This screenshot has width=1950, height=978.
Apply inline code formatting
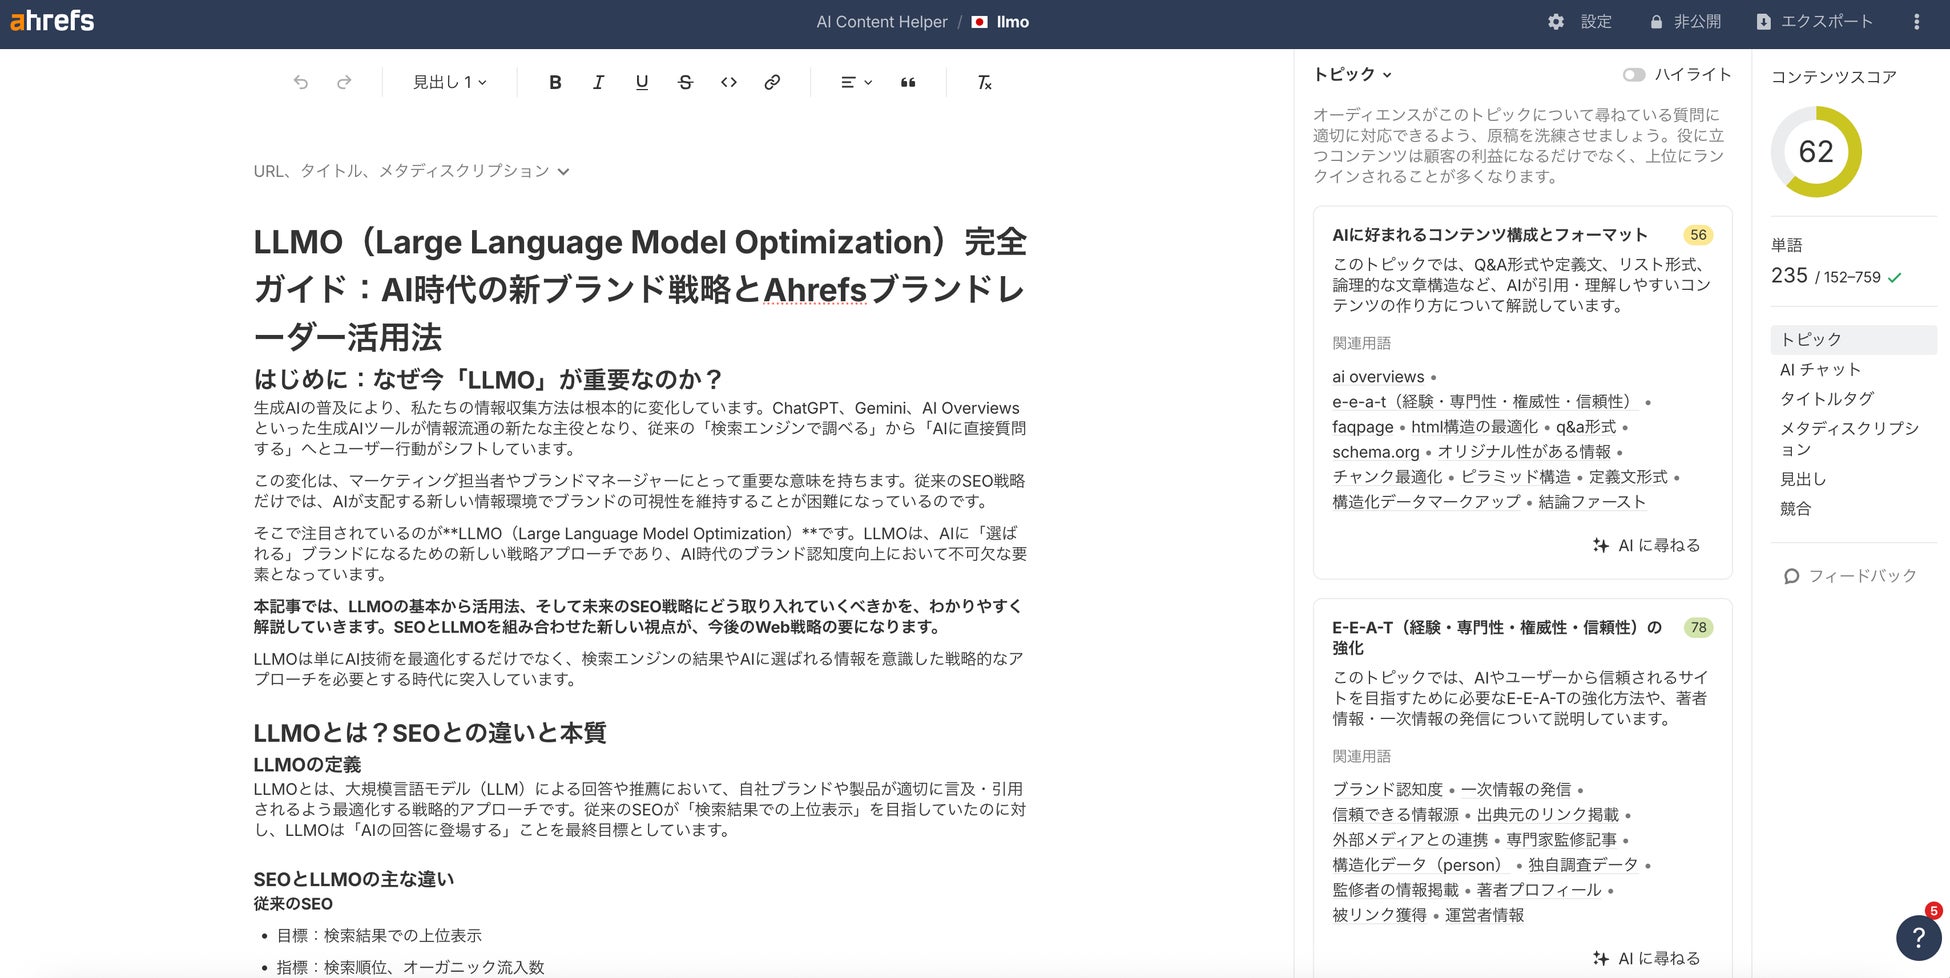point(729,82)
